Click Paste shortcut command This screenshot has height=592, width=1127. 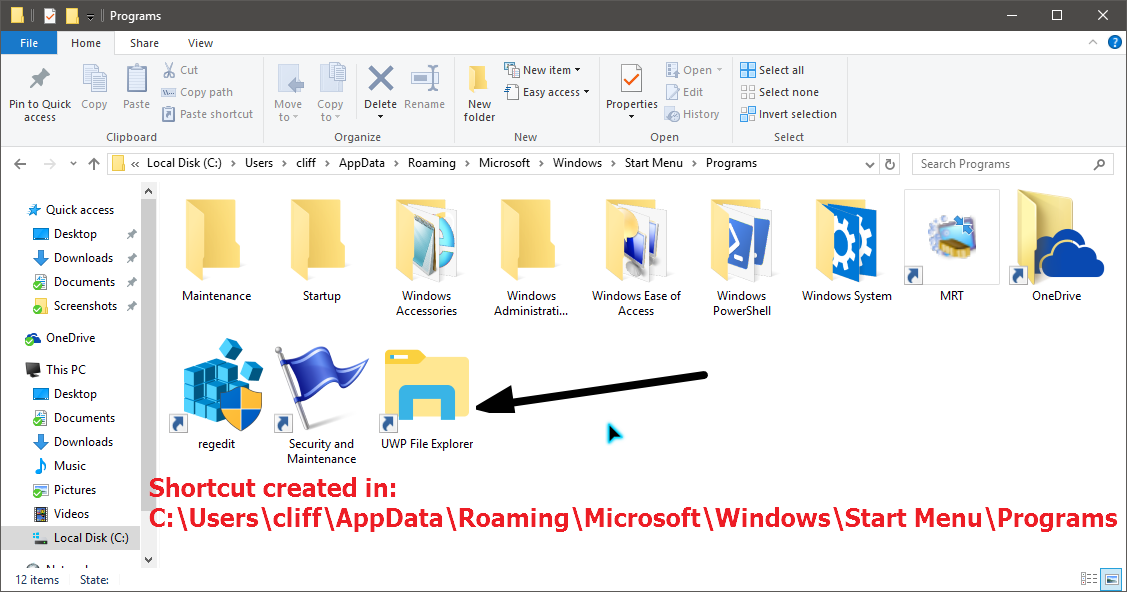click(208, 114)
